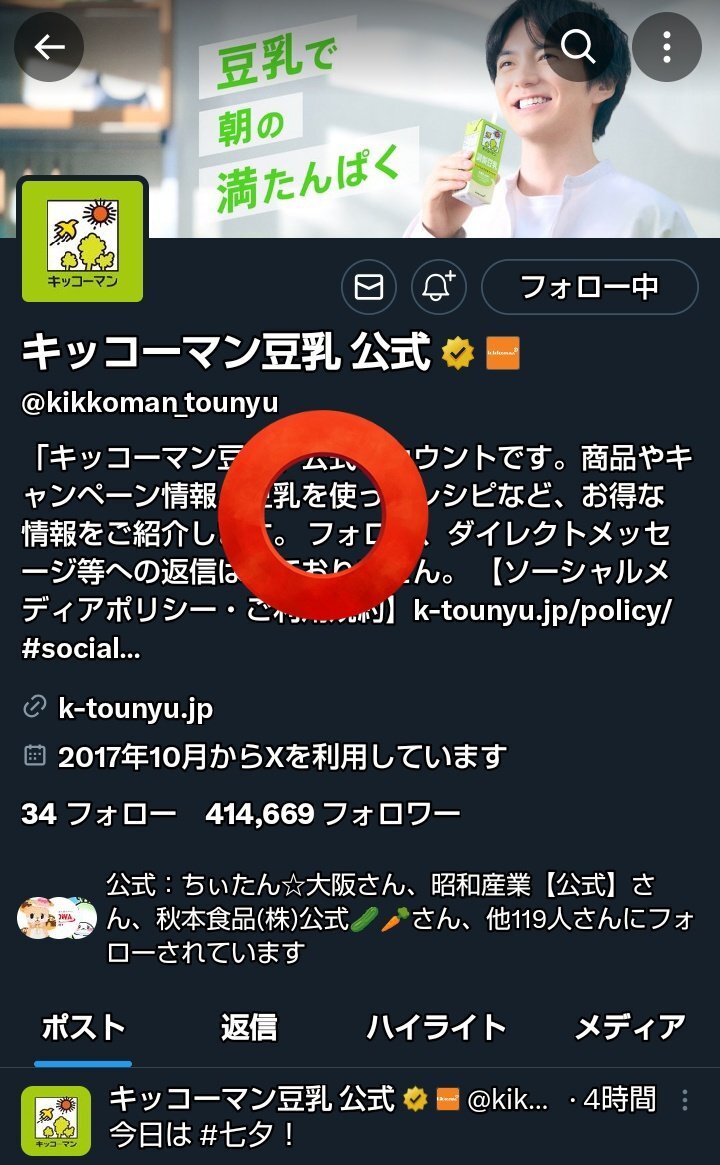Viewport: 720px width, 1165px height.
Task: Switch to the 返信 tab
Action: point(249,1028)
